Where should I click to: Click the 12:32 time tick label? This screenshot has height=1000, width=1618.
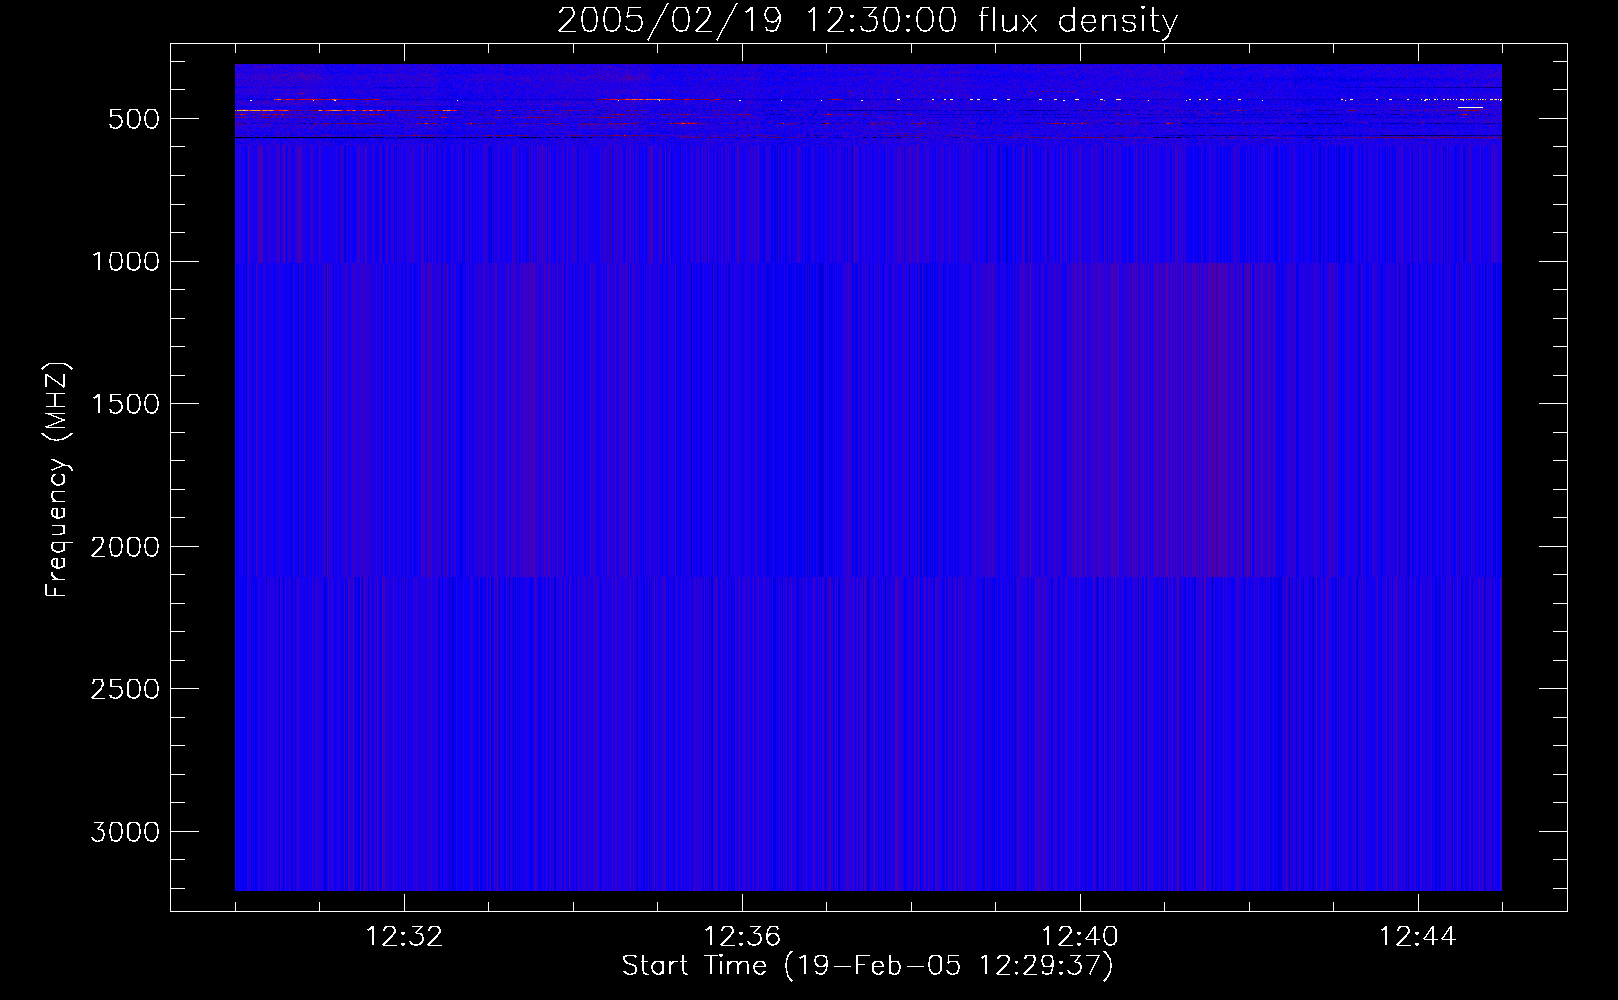(404, 937)
